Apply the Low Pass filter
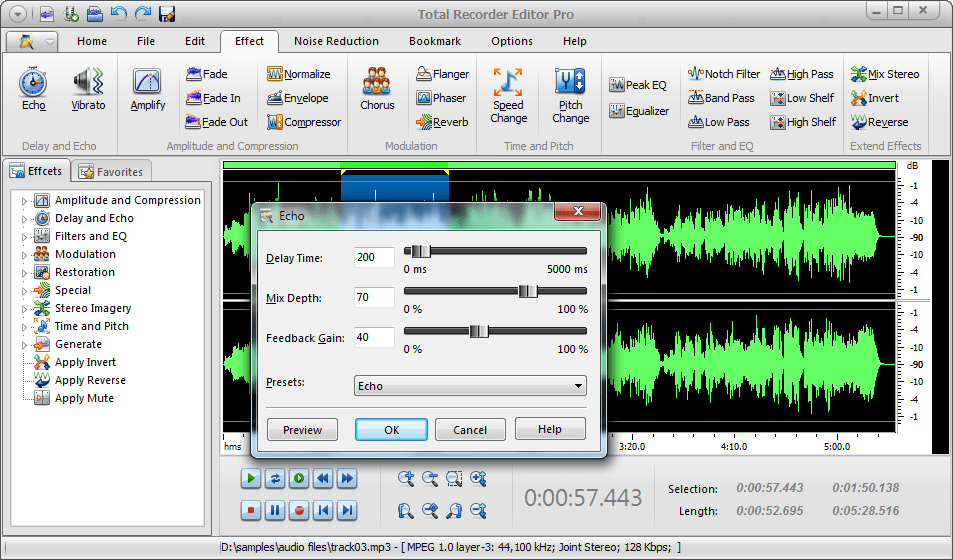 click(718, 122)
